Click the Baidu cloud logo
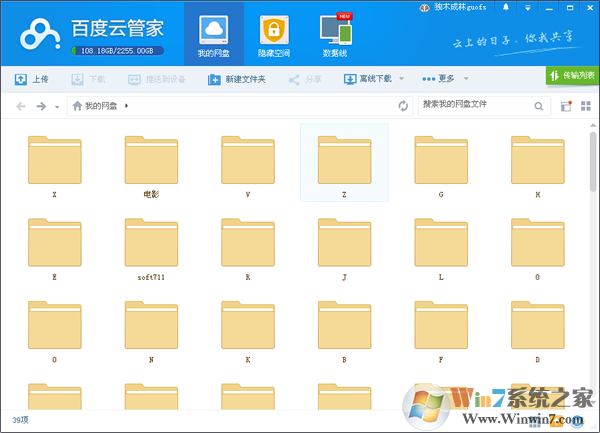 click(40, 34)
